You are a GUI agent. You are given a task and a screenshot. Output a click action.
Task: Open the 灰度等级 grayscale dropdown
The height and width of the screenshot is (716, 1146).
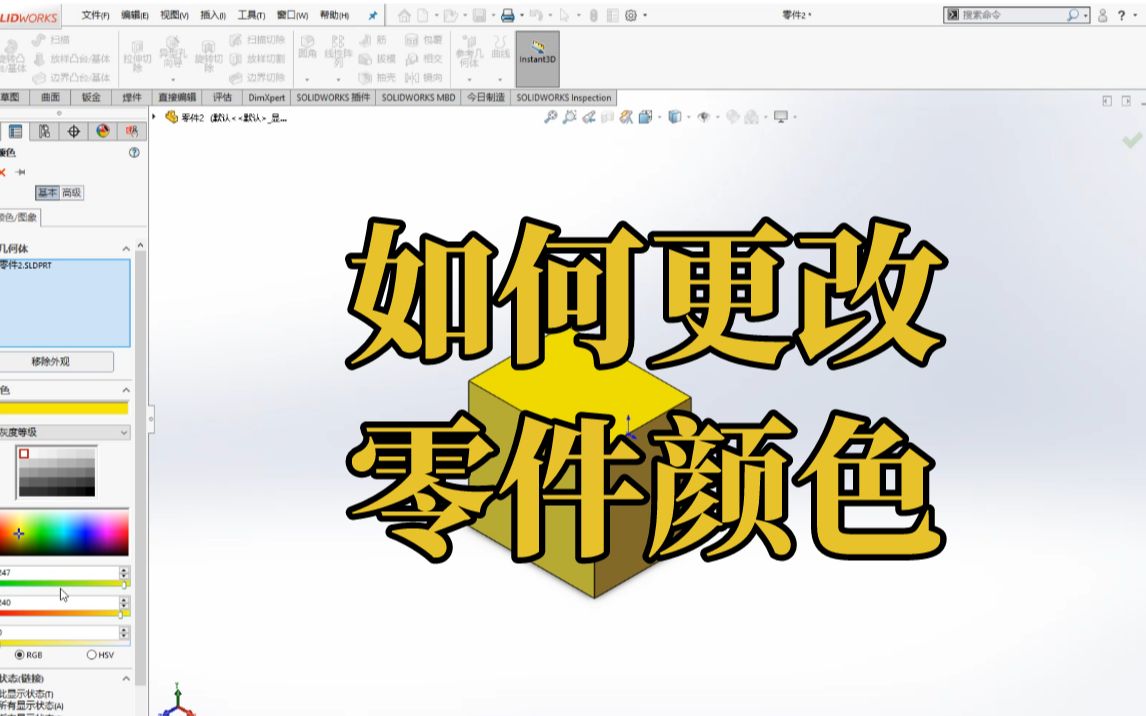coord(124,432)
